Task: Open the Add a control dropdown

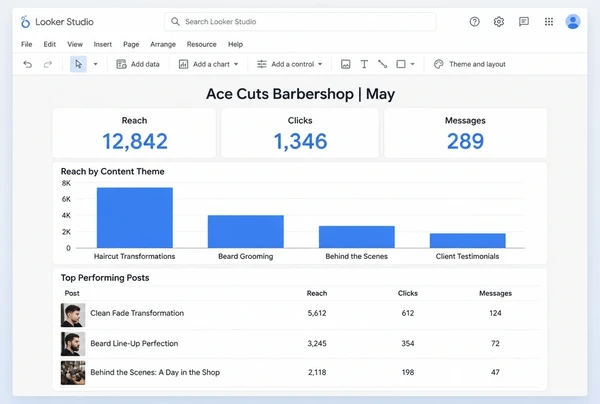Action: pos(290,64)
